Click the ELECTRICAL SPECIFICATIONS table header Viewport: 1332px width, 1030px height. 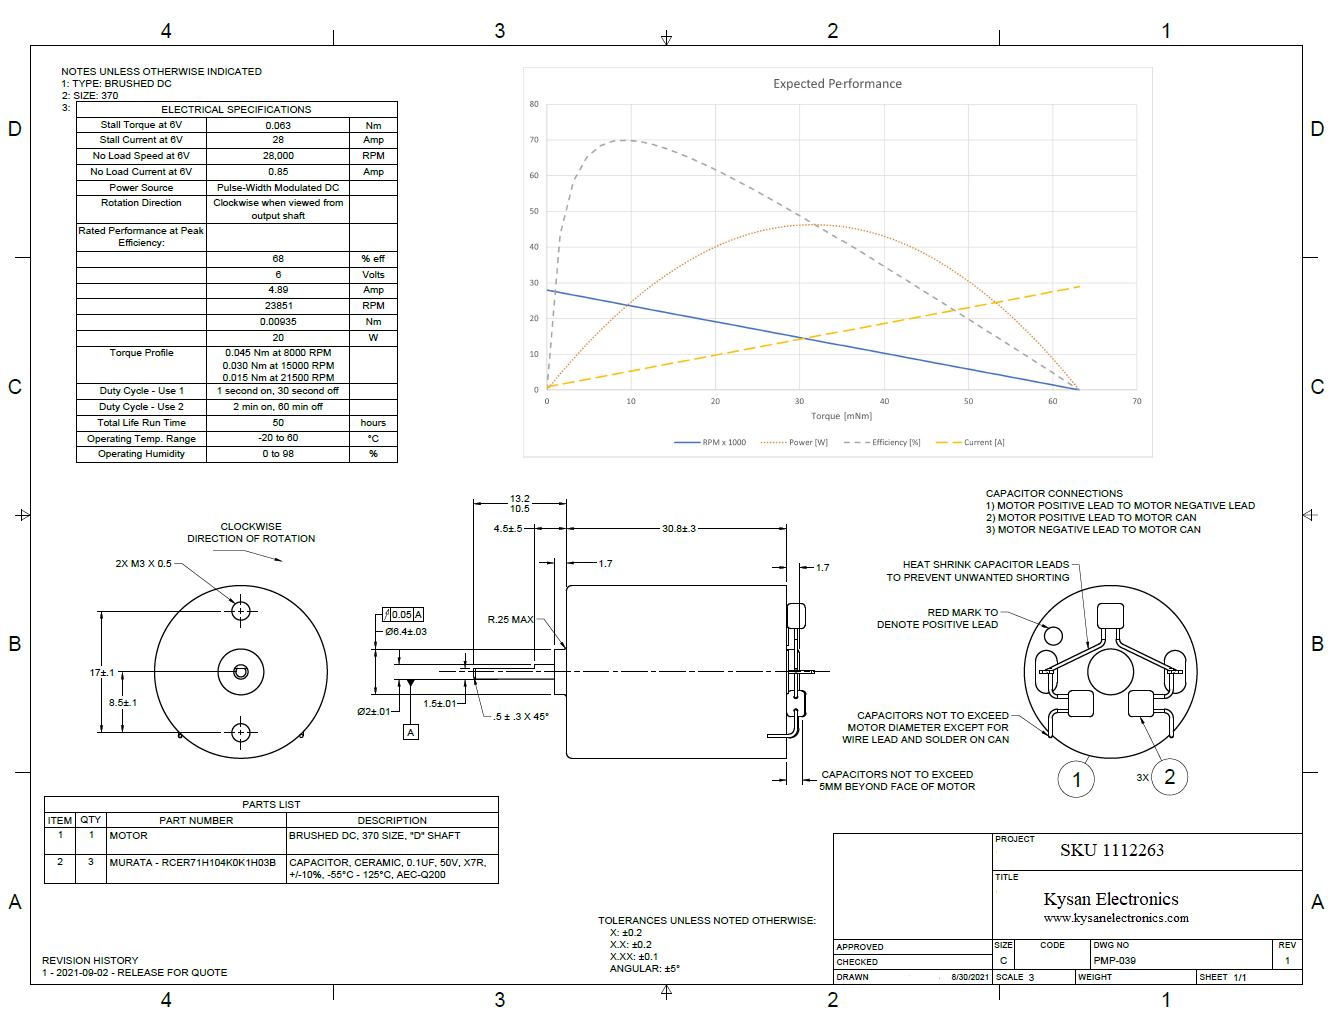tap(236, 109)
